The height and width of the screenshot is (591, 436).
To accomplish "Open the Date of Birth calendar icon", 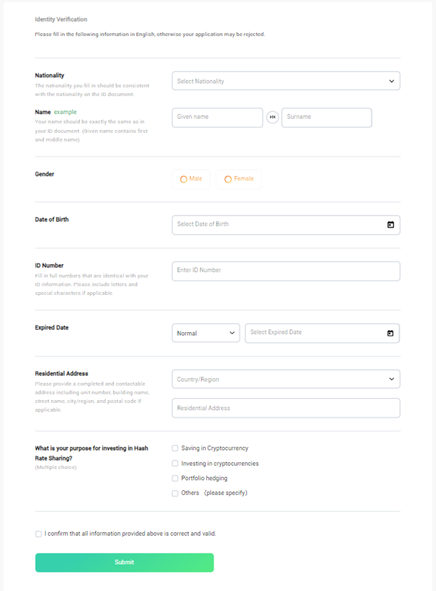I will 390,225.
